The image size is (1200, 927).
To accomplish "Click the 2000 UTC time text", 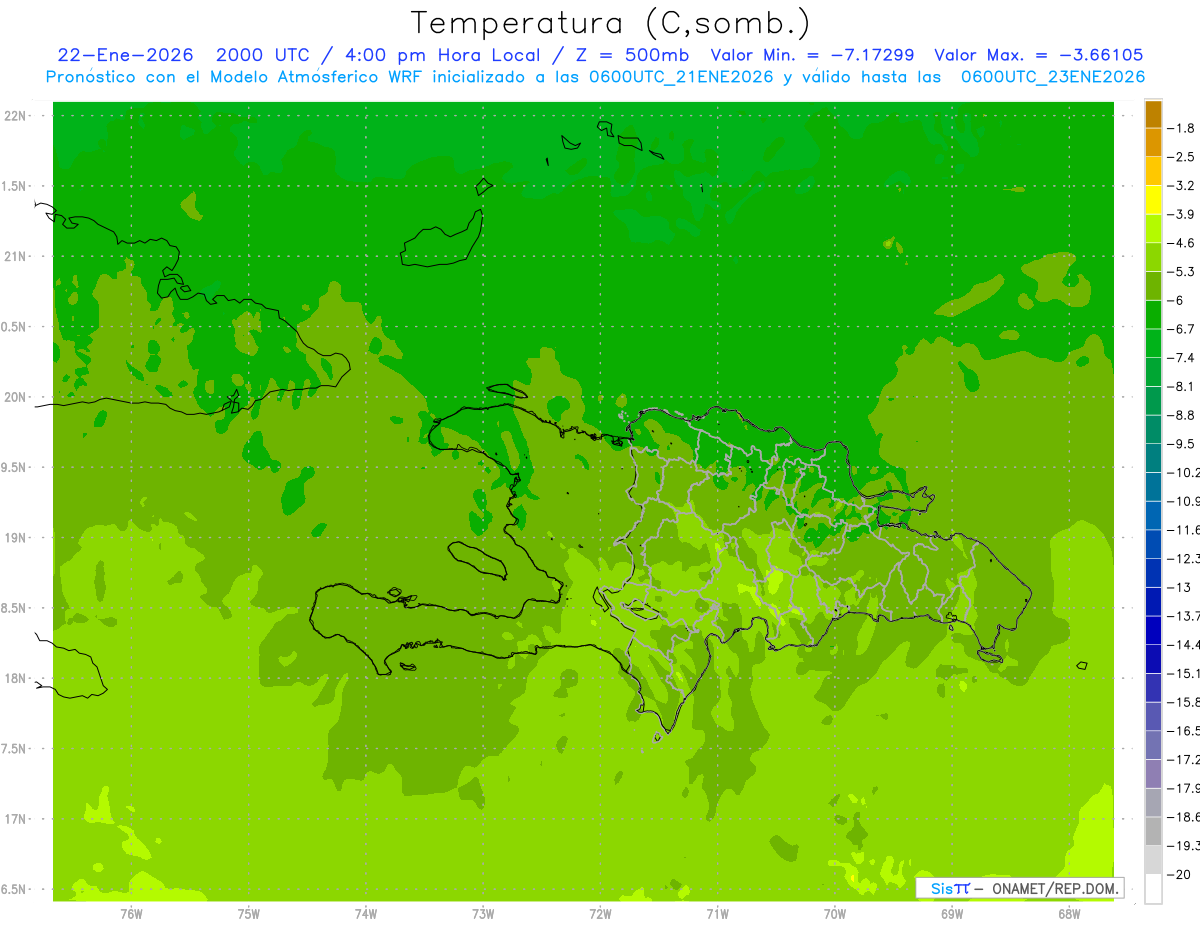I will pyautogui.click(x=263, y=55).
